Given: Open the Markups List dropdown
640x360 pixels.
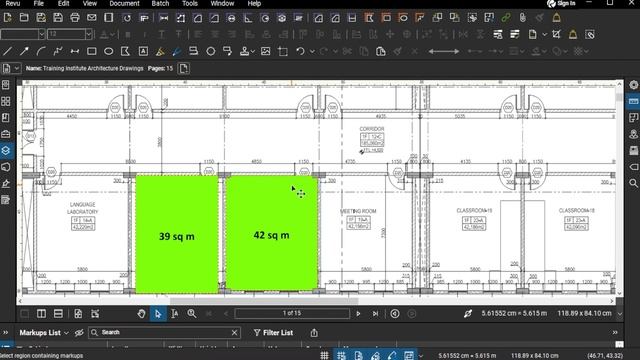Looking at the screenshot, I should 44,333.
